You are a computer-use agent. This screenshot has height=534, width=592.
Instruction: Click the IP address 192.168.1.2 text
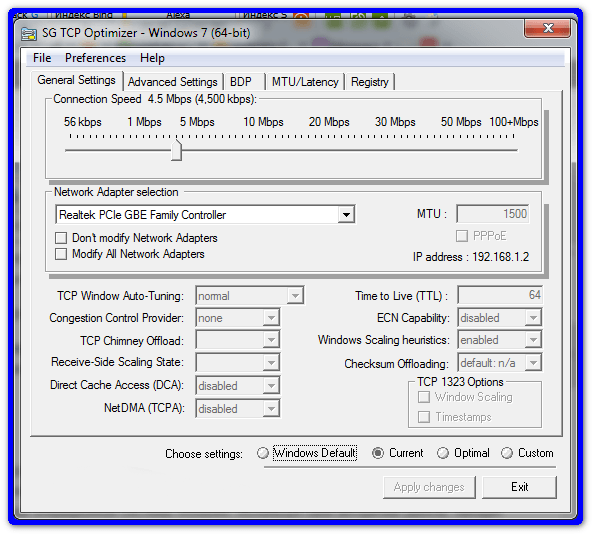pyautogui.click(x=471, y=257)
